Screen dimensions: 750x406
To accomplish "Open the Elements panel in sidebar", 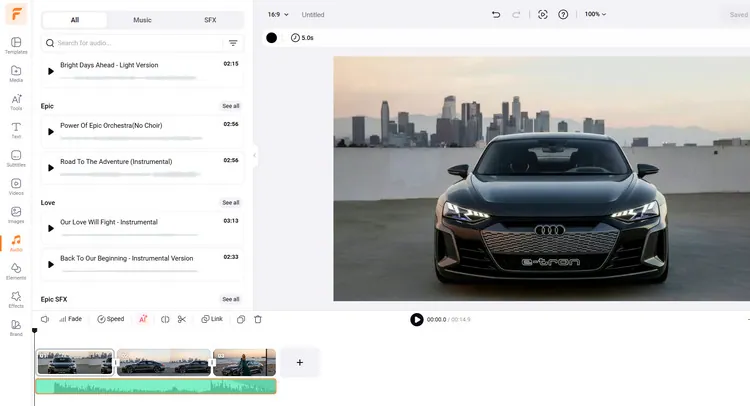I will click(x=16, y=271).
